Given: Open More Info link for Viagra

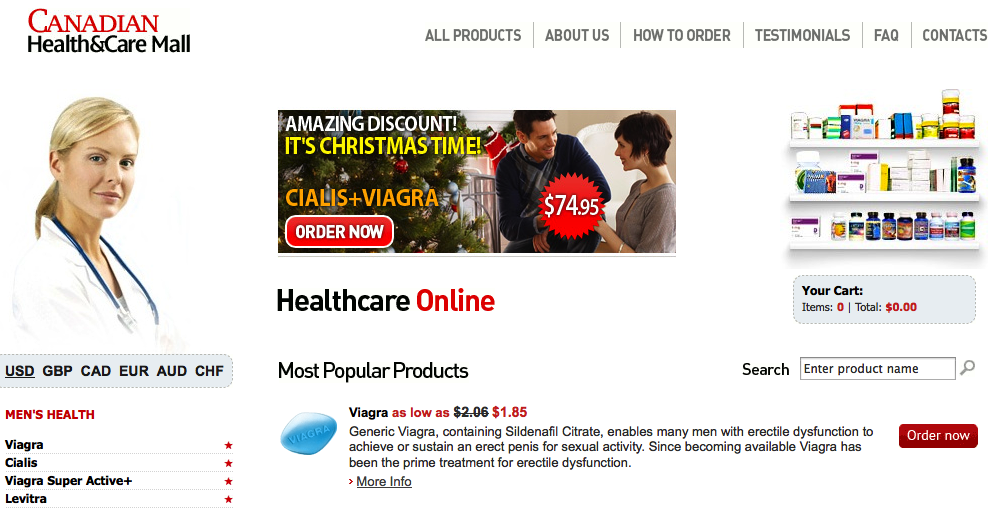Looking at the screenshot, I should coord(384,482).
